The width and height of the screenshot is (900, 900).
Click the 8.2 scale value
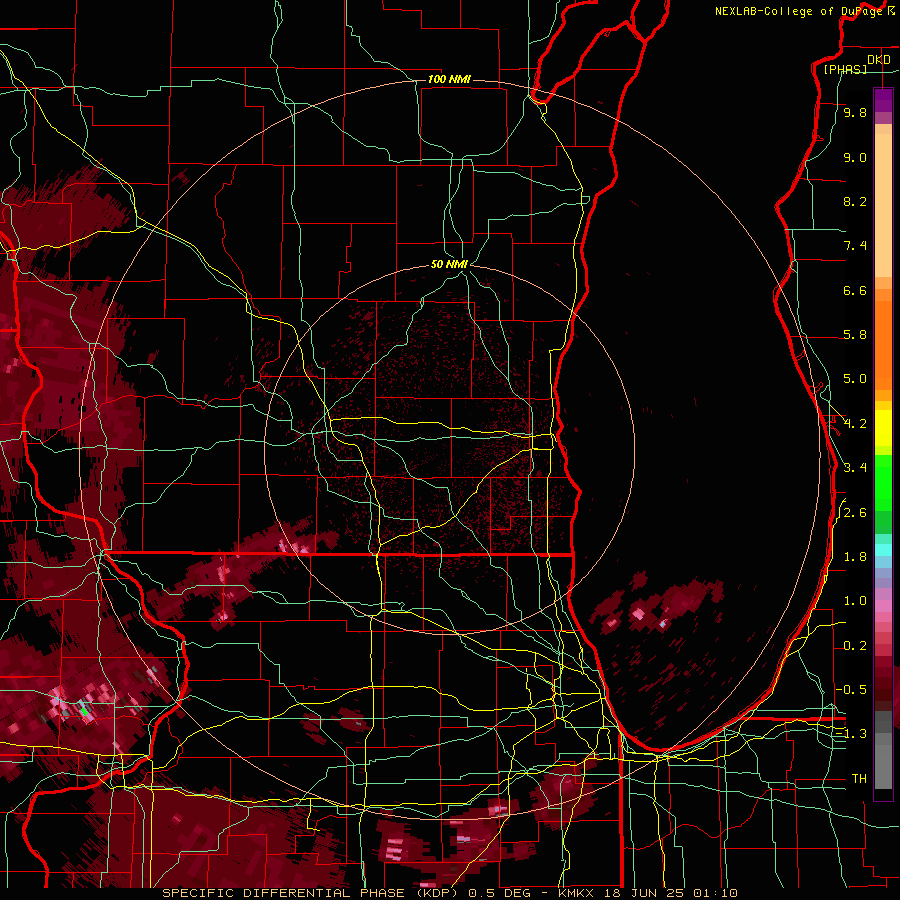click(855, 201)
